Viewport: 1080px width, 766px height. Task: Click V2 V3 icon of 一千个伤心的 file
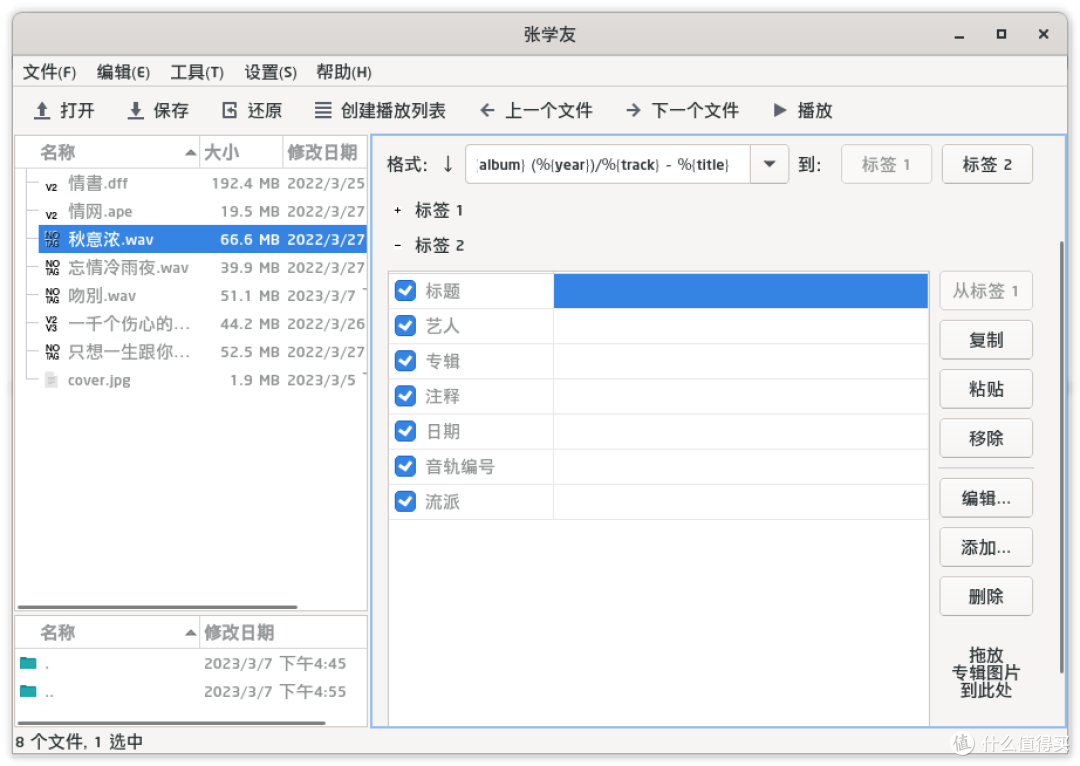(52, 324)
